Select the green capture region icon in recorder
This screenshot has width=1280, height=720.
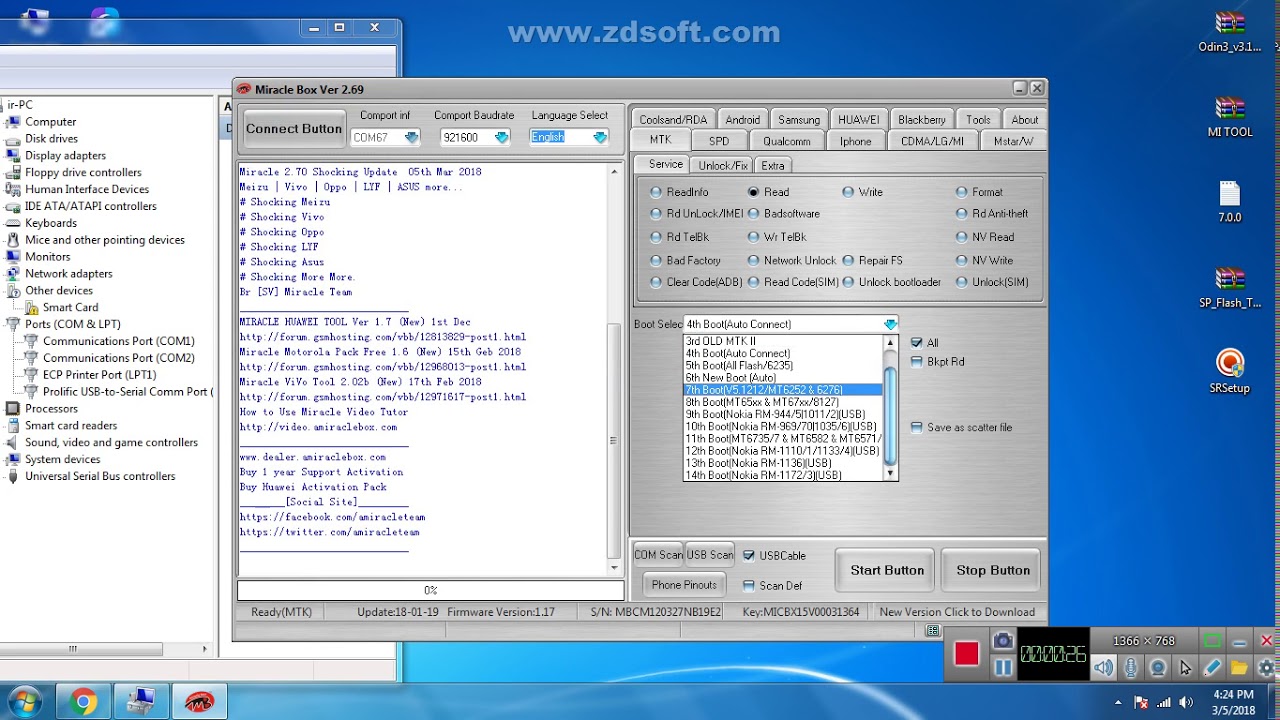(1212, 641)
